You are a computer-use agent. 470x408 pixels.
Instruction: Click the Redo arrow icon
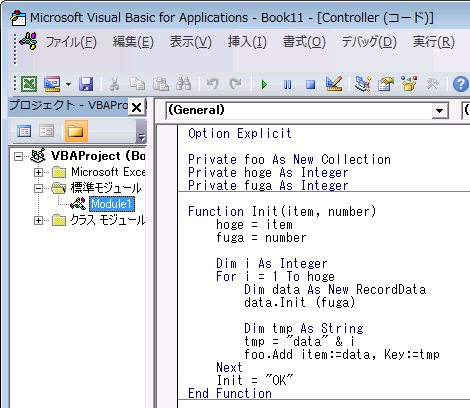pyautogui.click(x=235, y=84)
